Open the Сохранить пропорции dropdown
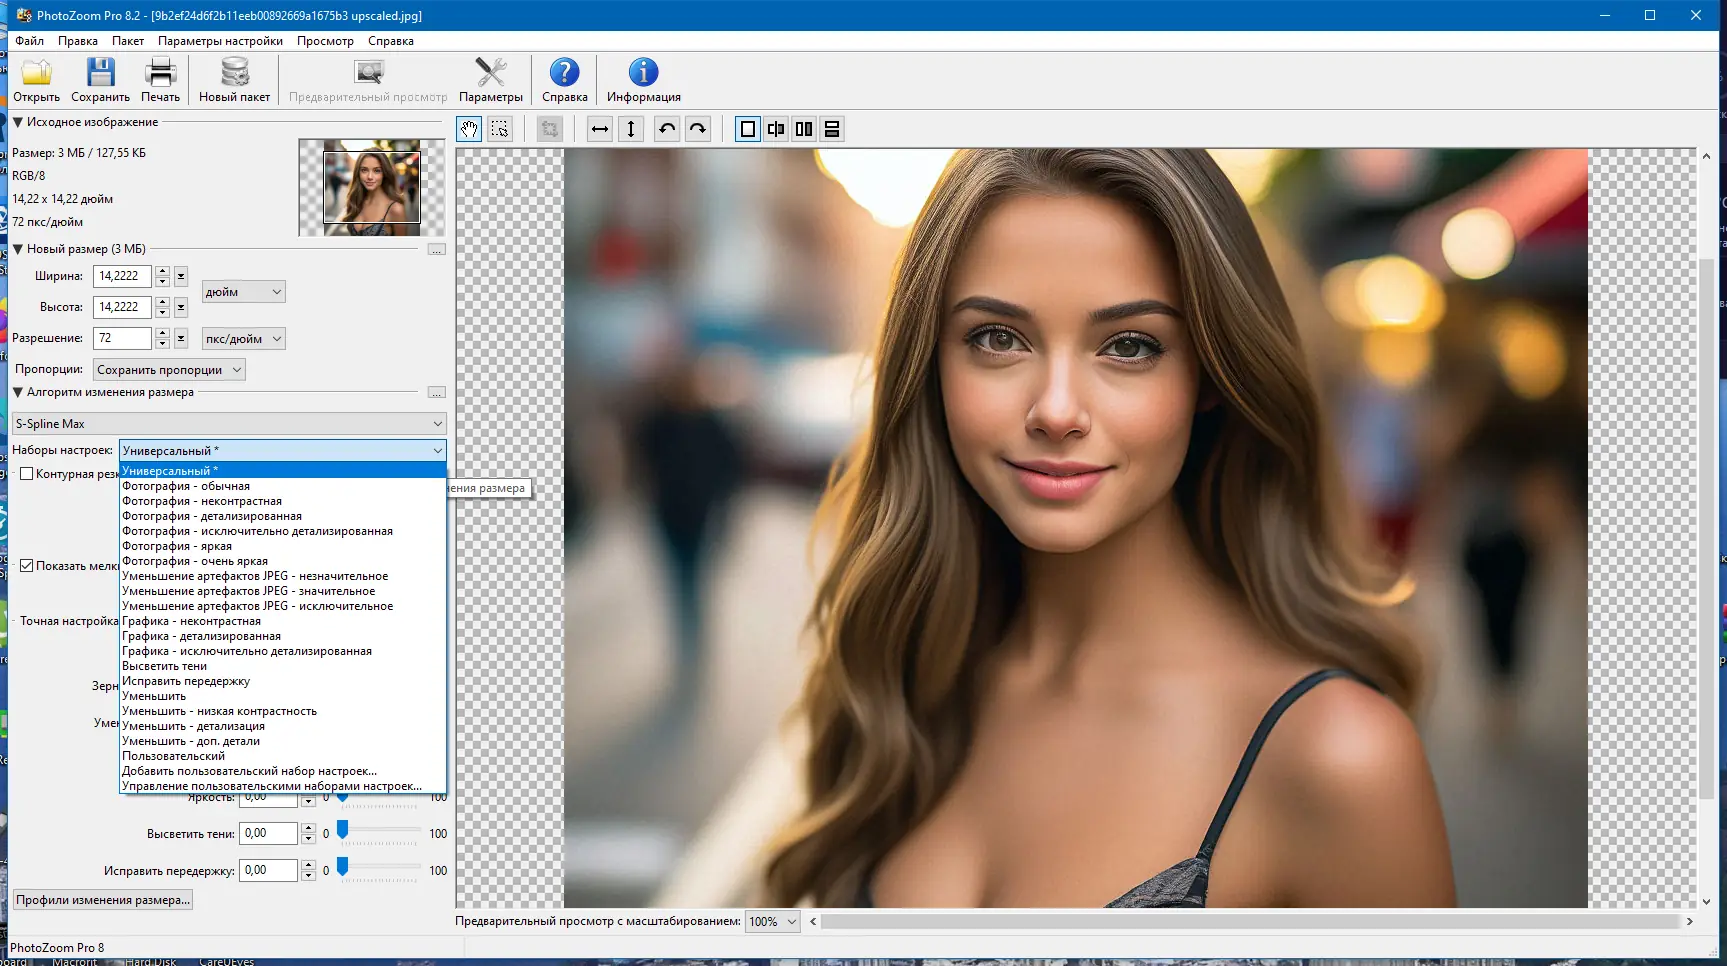 coord(169,370)
